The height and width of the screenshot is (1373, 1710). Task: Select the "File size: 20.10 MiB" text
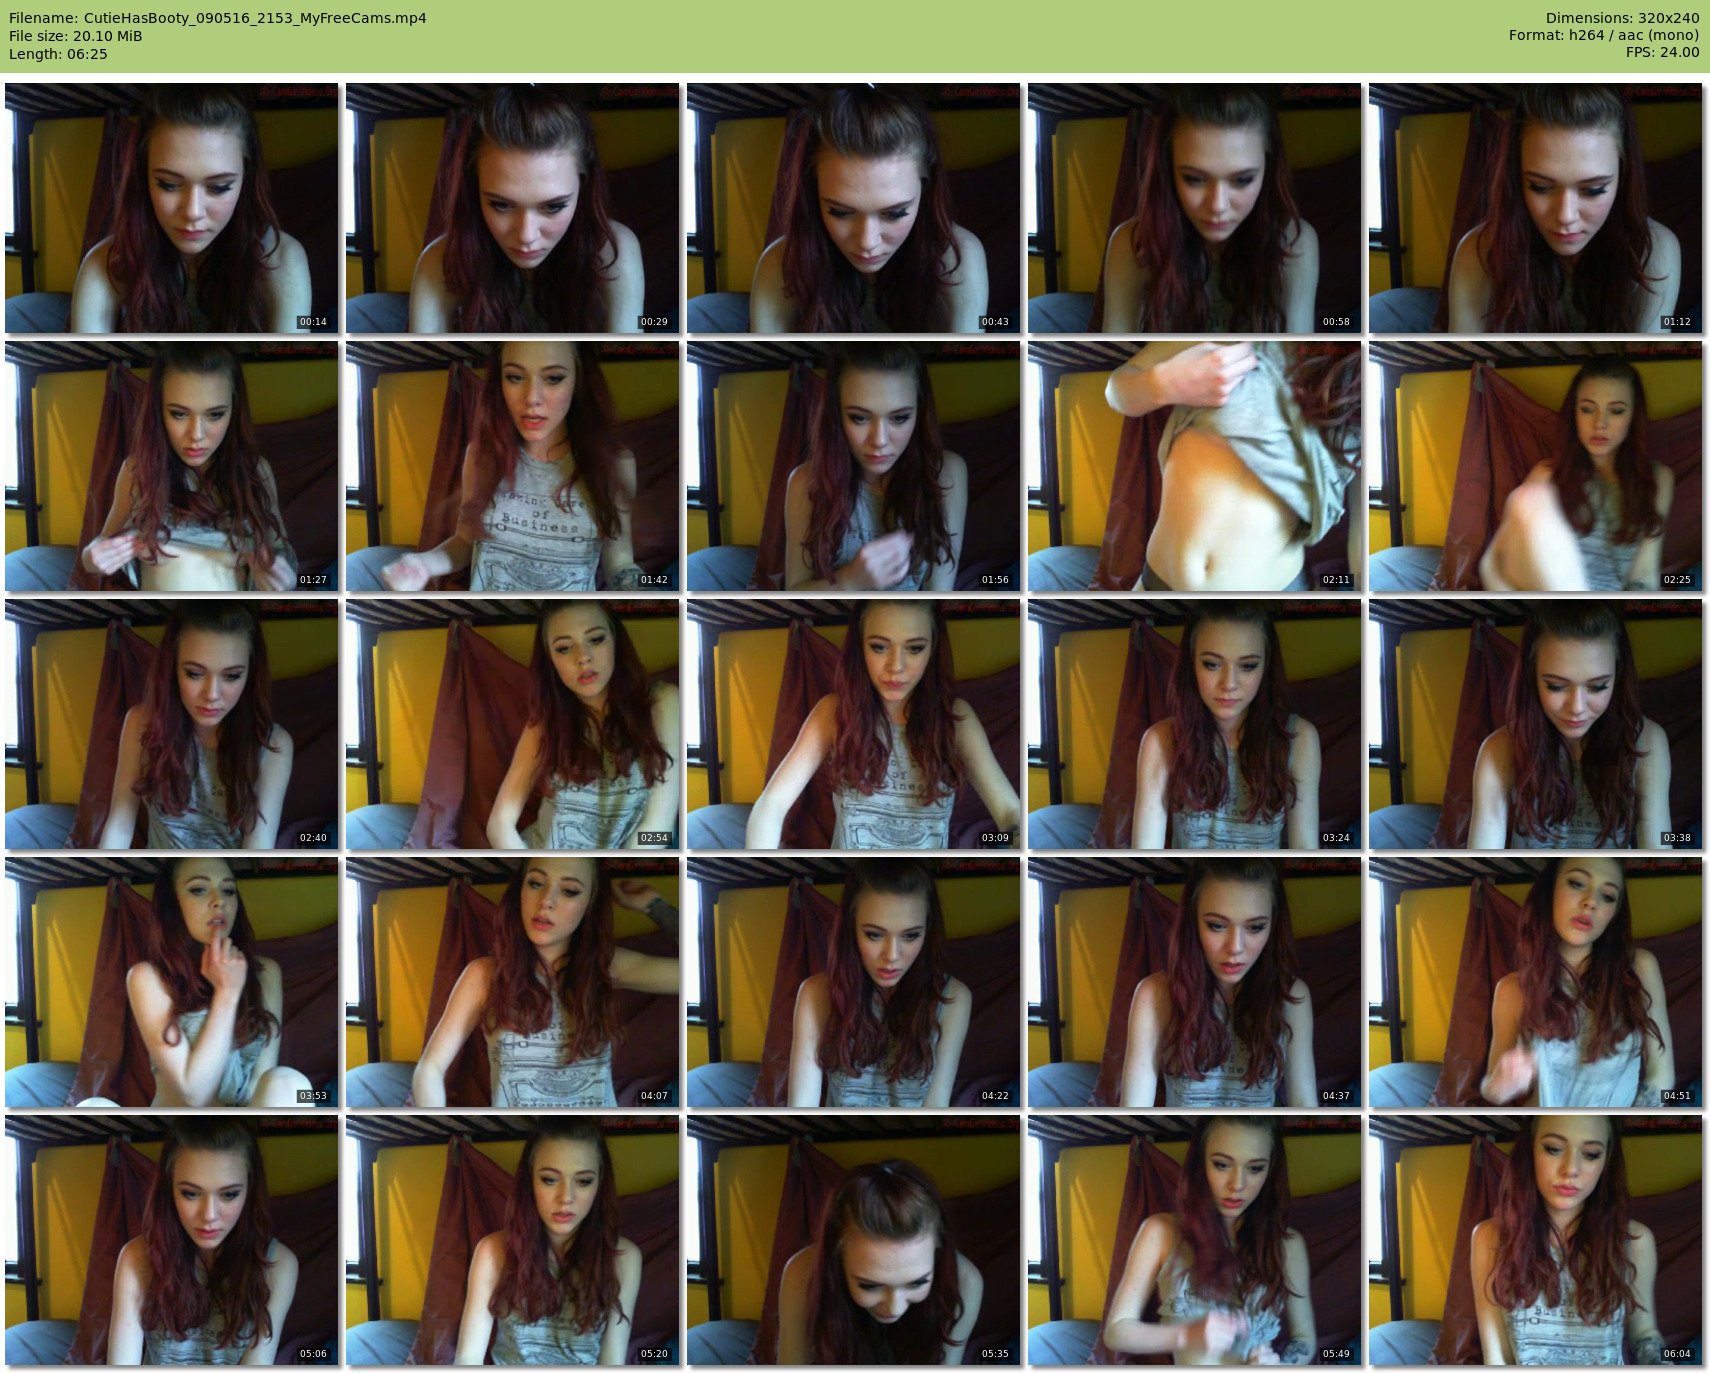tap(76, 36)
